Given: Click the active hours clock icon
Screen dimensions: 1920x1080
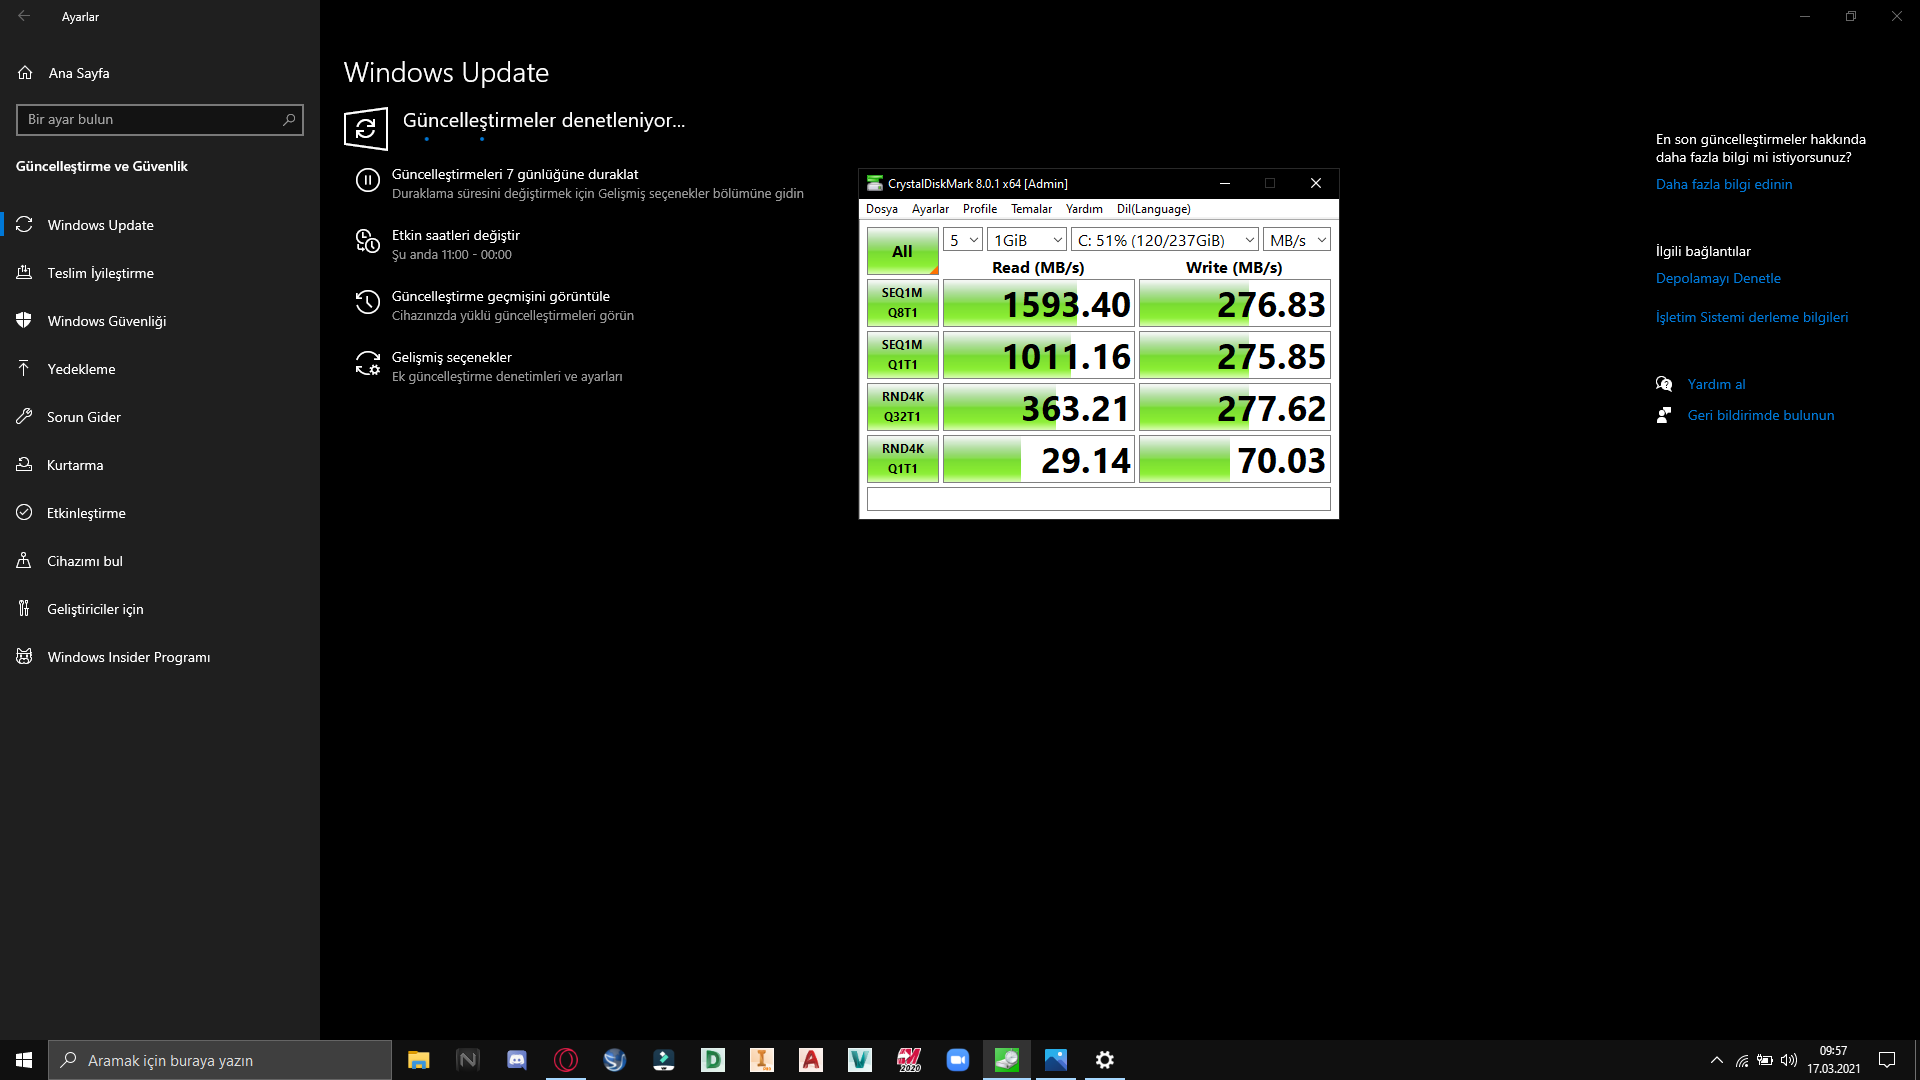Looking at the screenshot, I should (367, 241).
